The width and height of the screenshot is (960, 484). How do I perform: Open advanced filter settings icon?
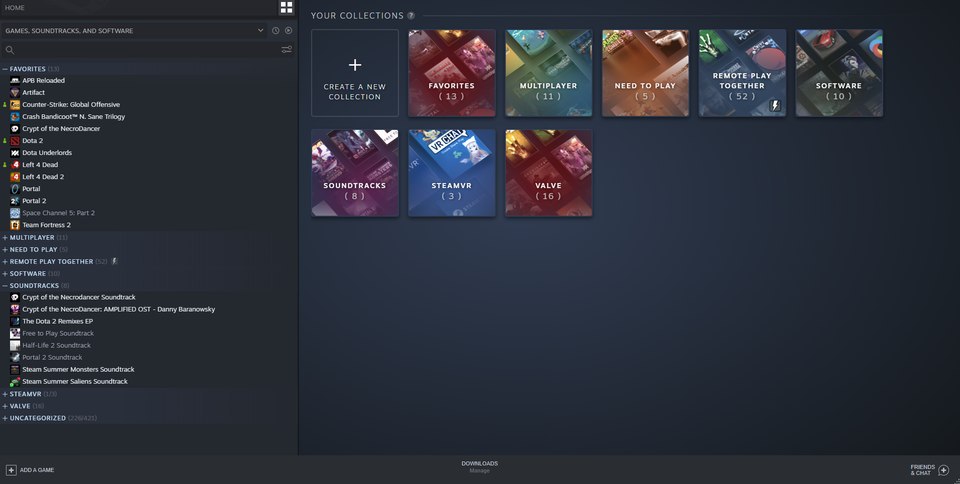click(x=287, y=50)
